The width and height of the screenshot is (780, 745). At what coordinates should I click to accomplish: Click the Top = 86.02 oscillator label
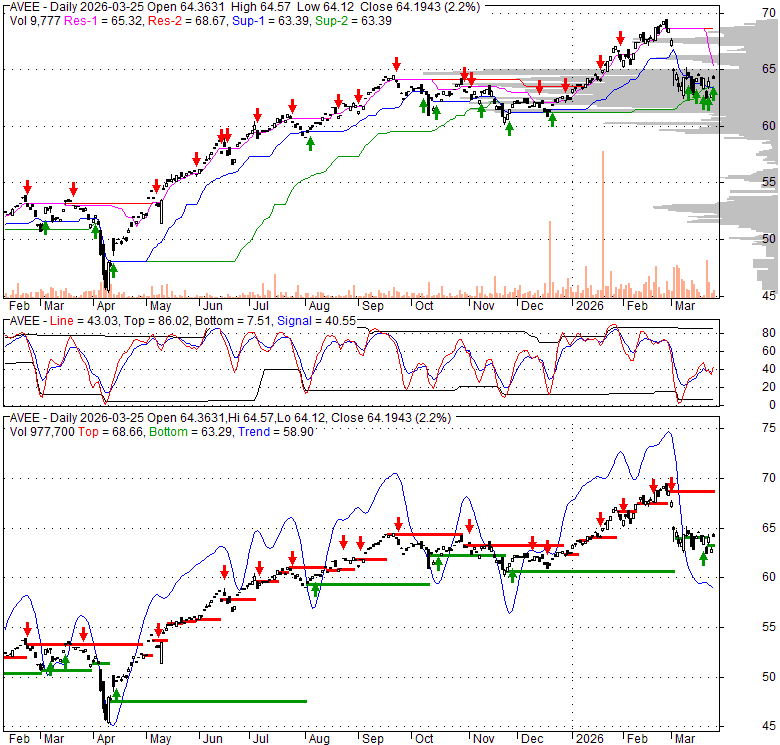tap(157, 321)
